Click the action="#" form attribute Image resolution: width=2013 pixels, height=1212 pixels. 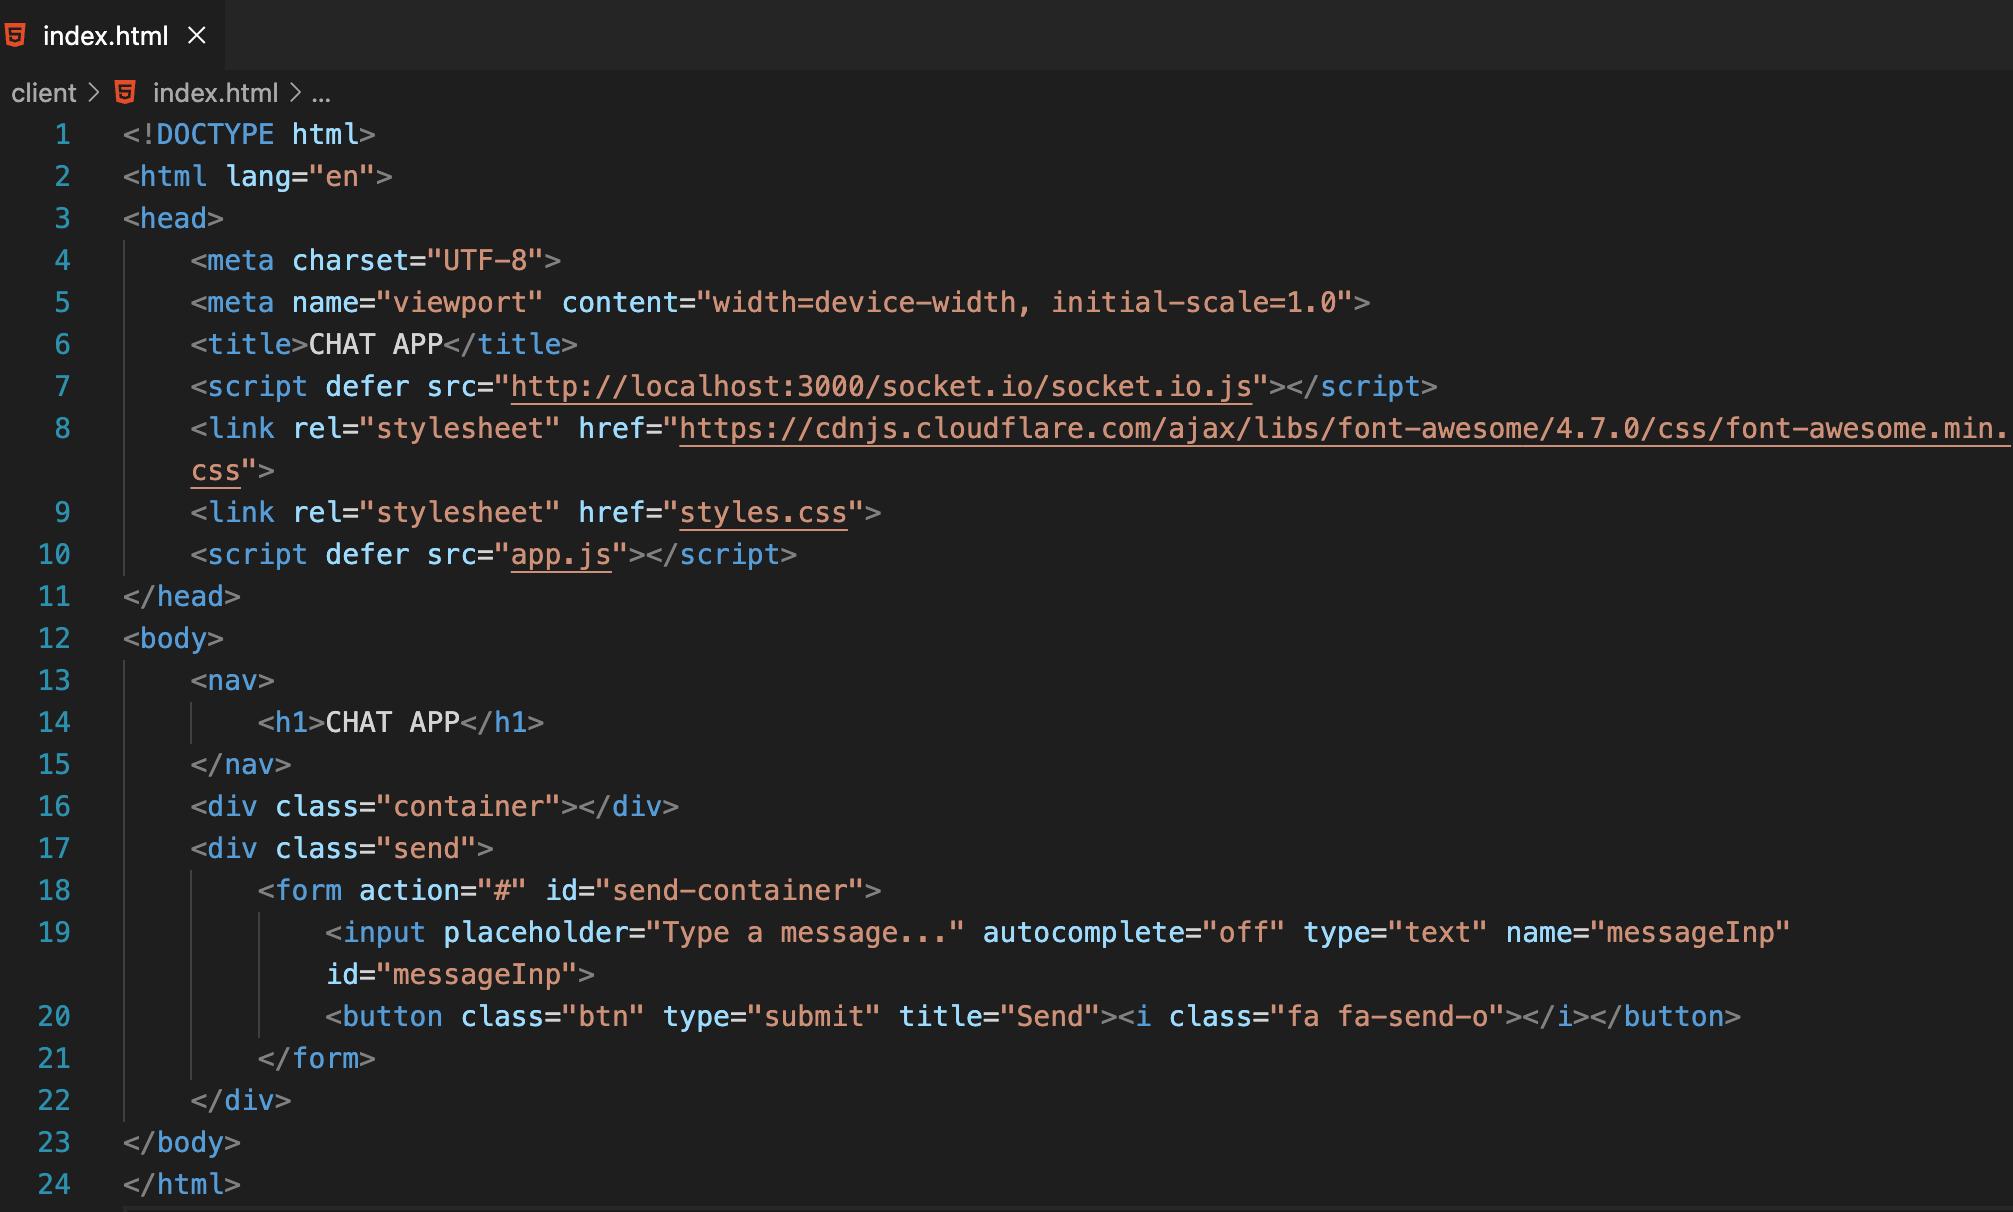pos(443,890)
